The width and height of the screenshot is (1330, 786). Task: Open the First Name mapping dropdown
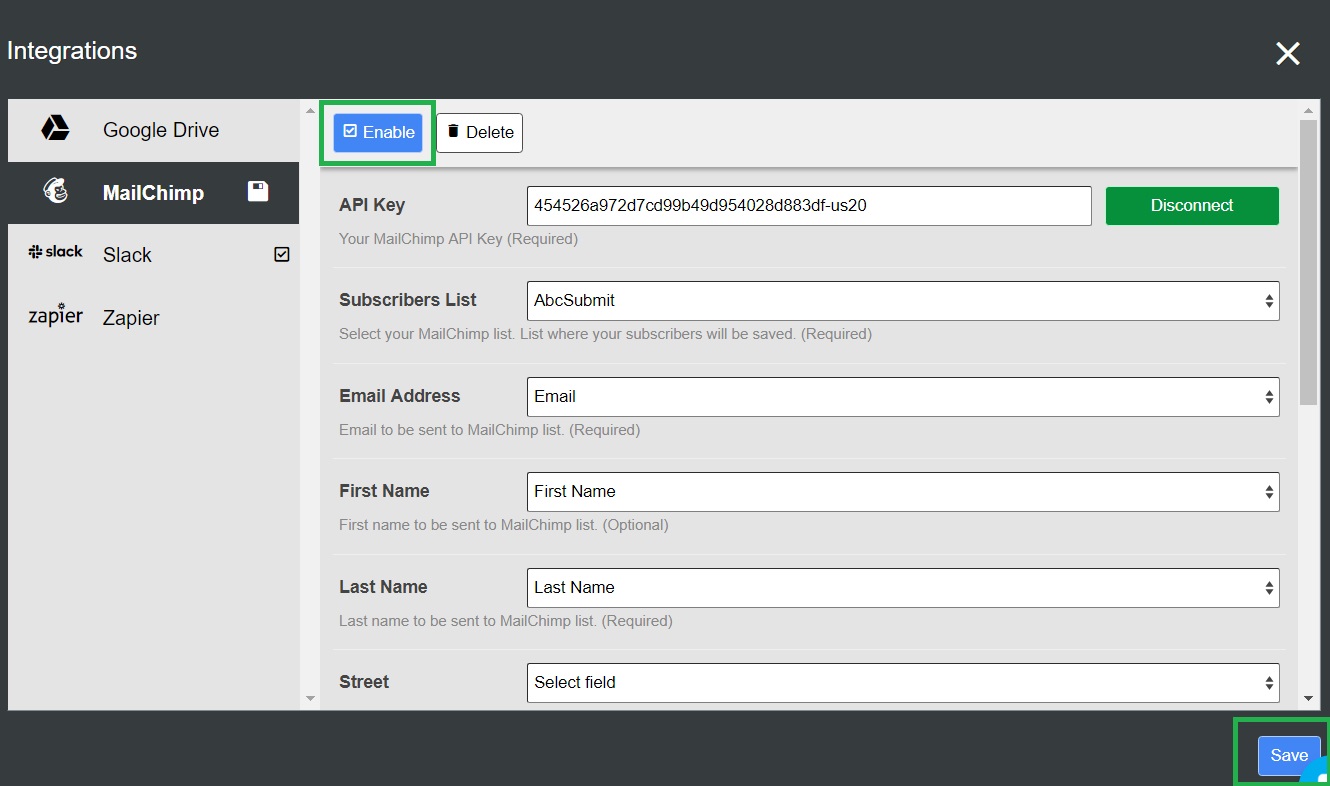point(902,492)
